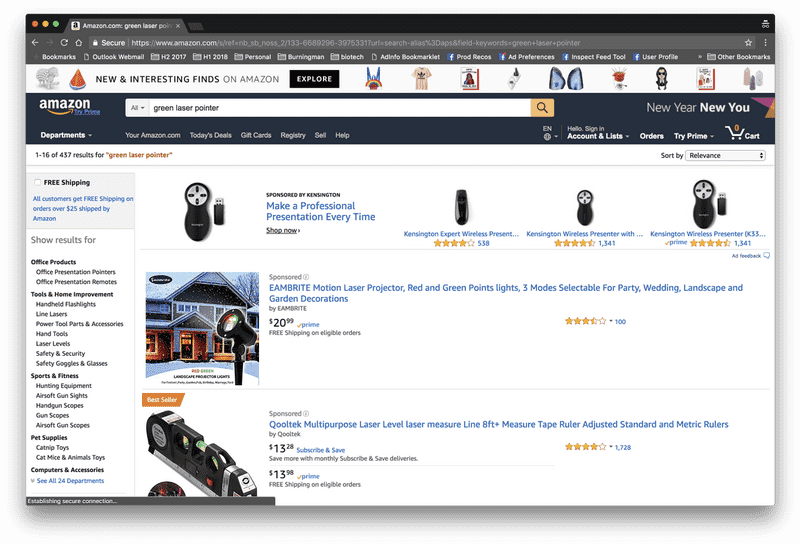Click the browser back arrow
This screenshot has width=800, height=544.
click(35, 43)
